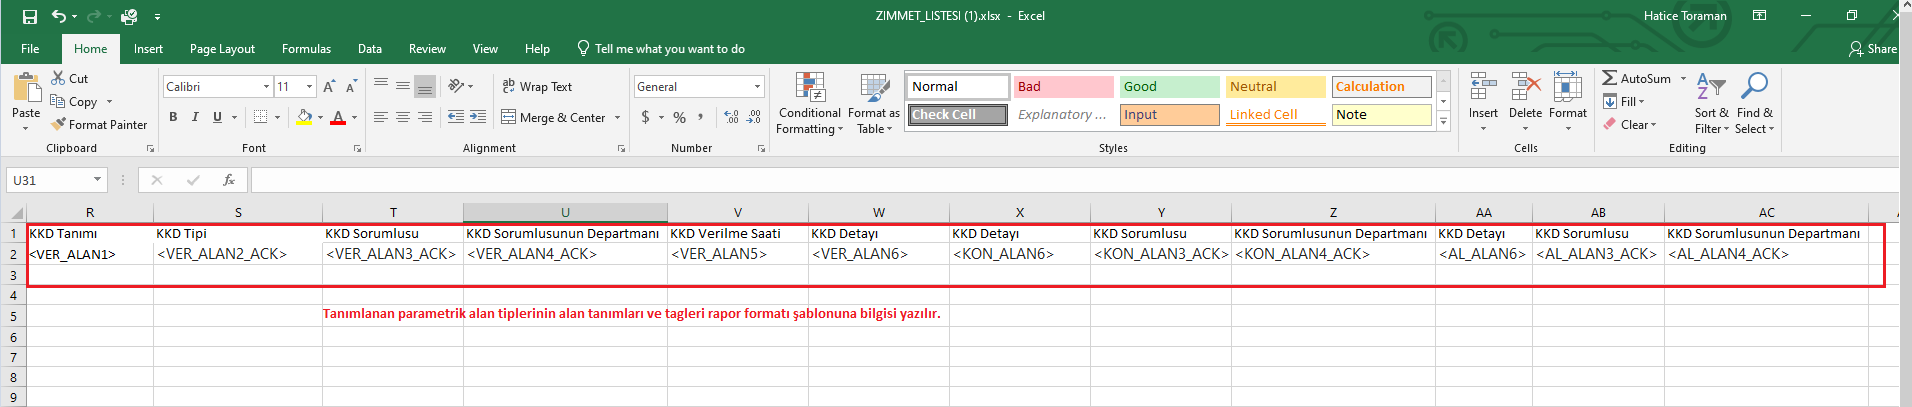Image resolution: width=1912 pixels, height=407 pixels.
Task: Open the font size dropdown
Action: click(x=309, y=87)
